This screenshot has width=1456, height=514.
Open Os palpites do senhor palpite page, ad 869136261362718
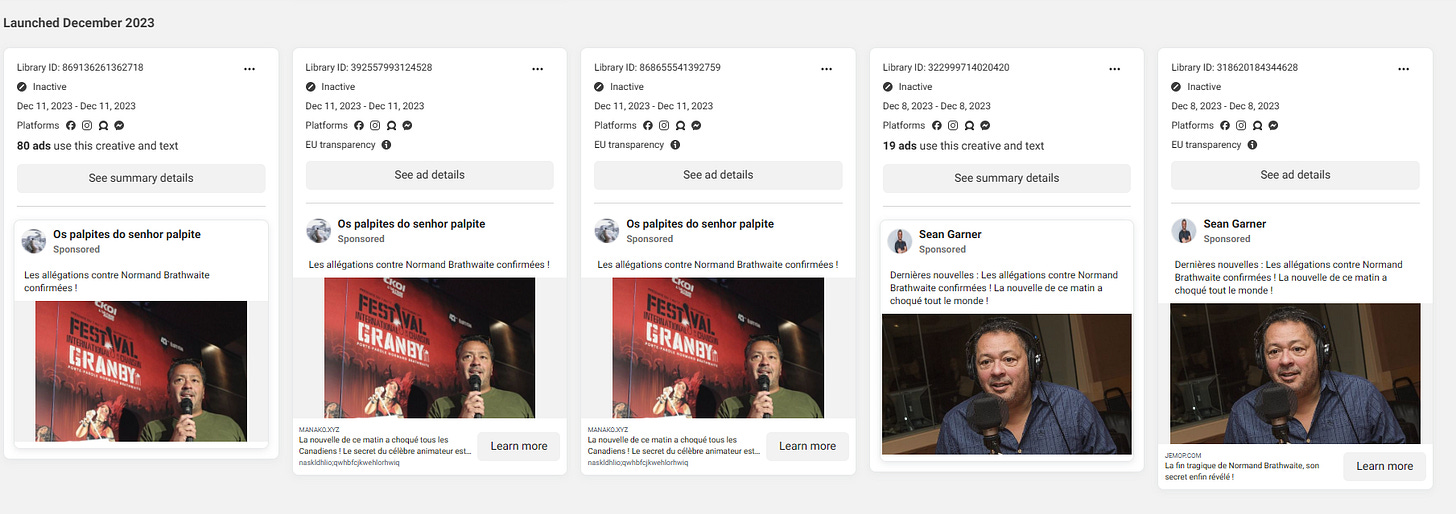coord(127,234)
